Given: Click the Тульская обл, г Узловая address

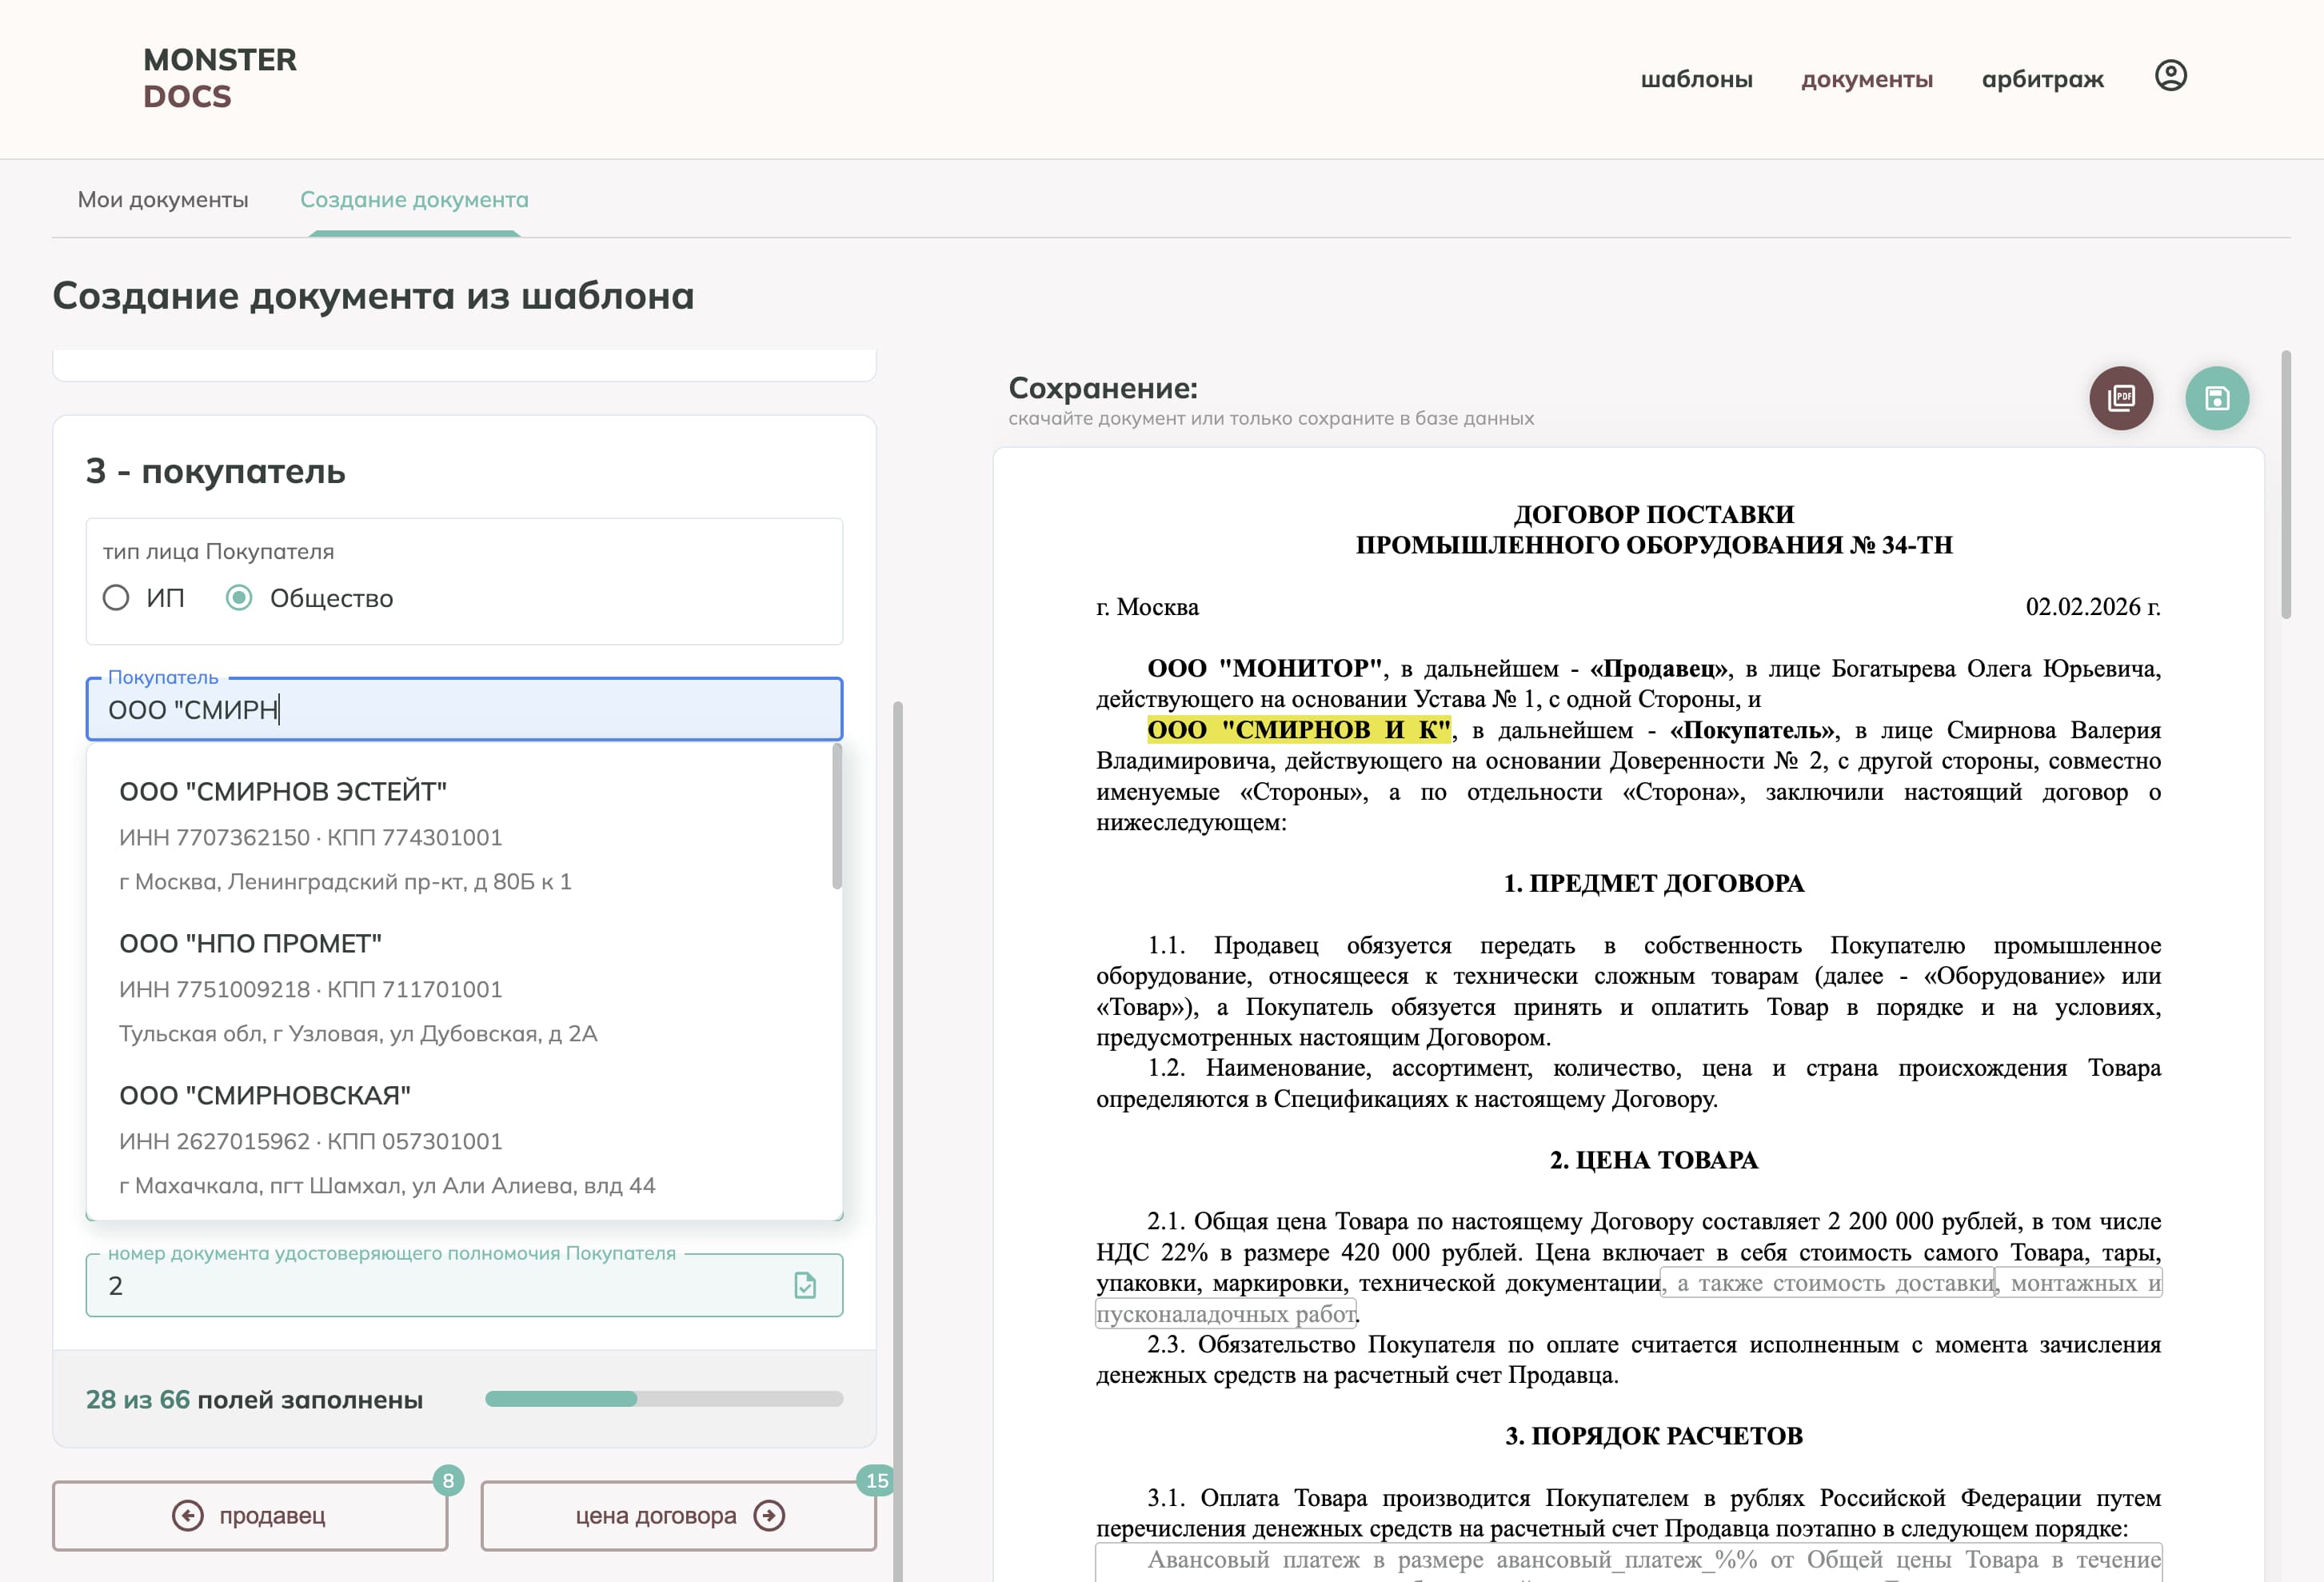Looking at the screenshot, I should pos(358,1033).
